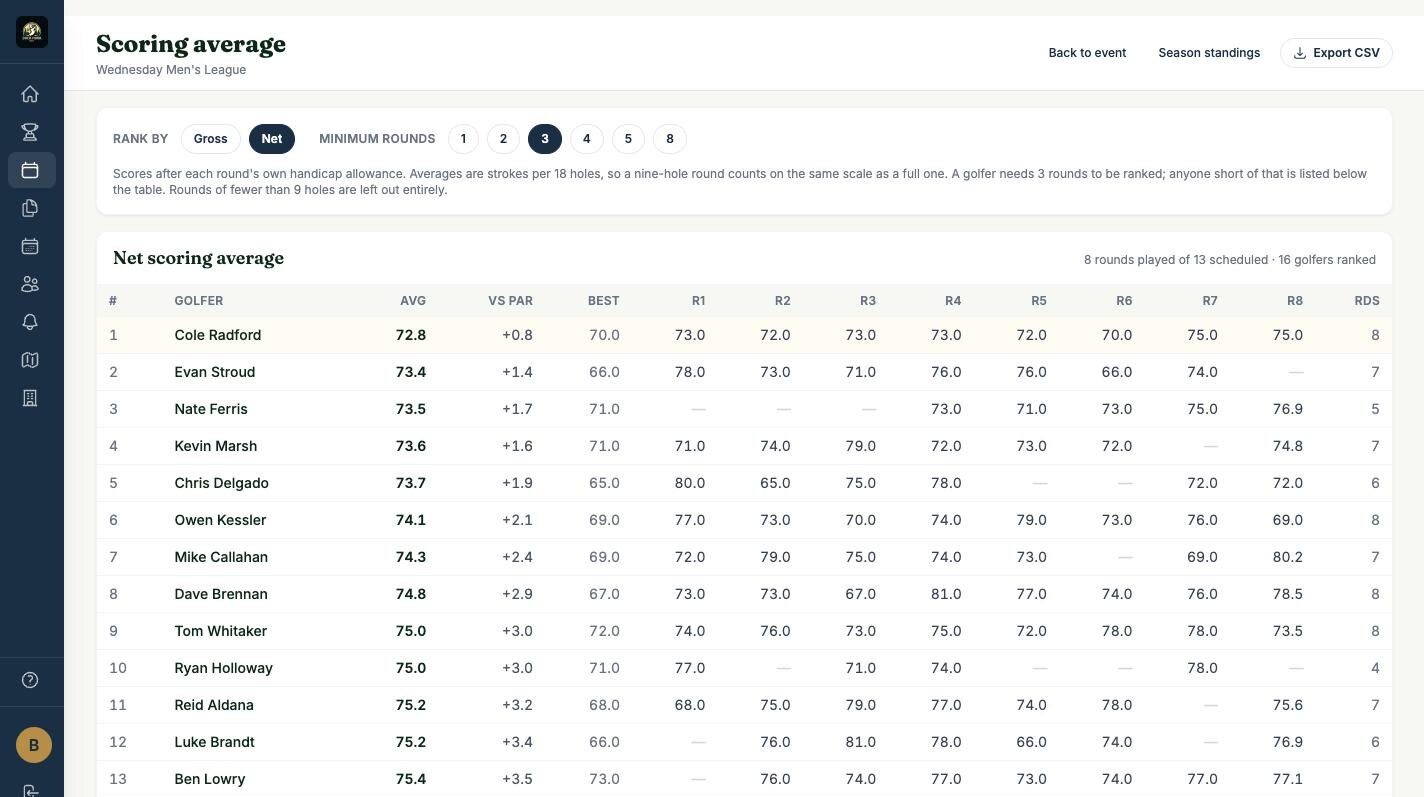Open the help question mark icon

(x=30, y=680)
